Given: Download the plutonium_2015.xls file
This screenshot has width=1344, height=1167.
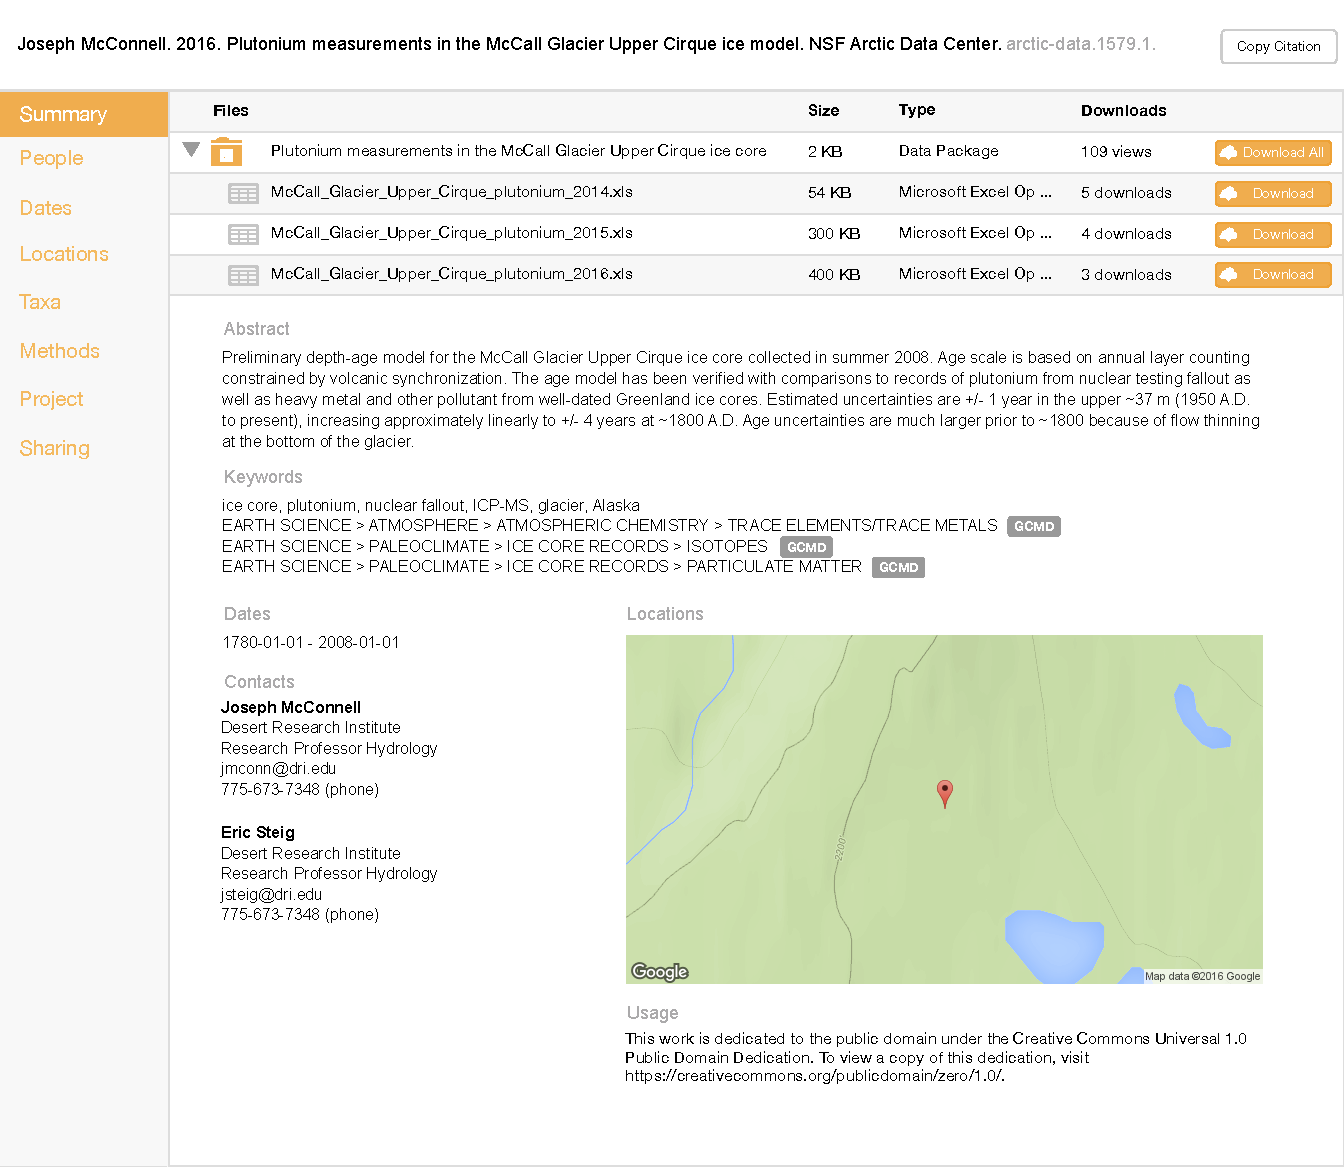Looking at the screenshot, I should point(1272,234).
